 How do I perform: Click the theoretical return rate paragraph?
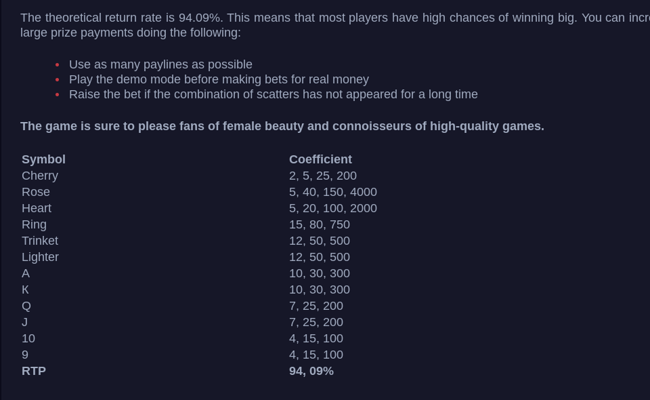(335, 25)
